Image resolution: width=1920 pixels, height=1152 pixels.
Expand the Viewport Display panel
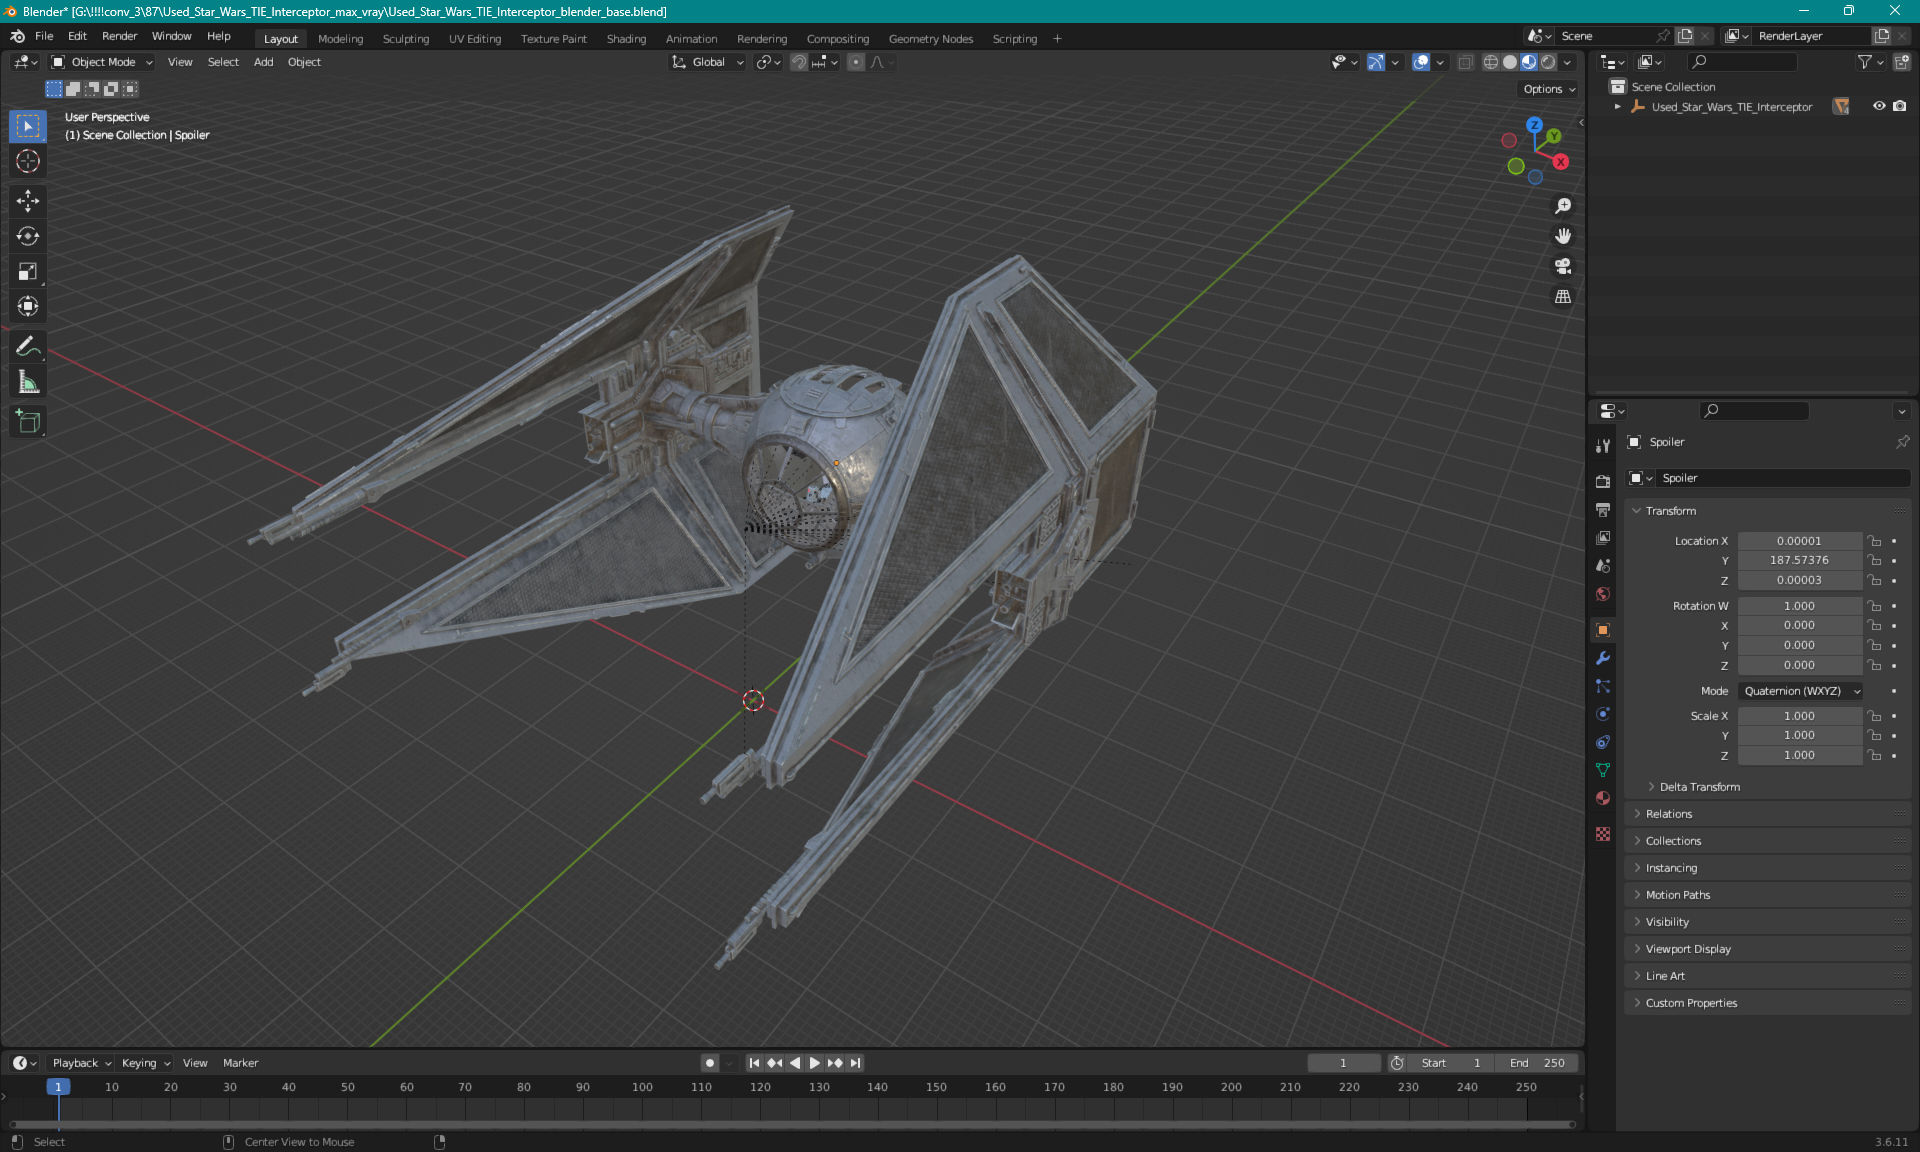[1687, 949]
